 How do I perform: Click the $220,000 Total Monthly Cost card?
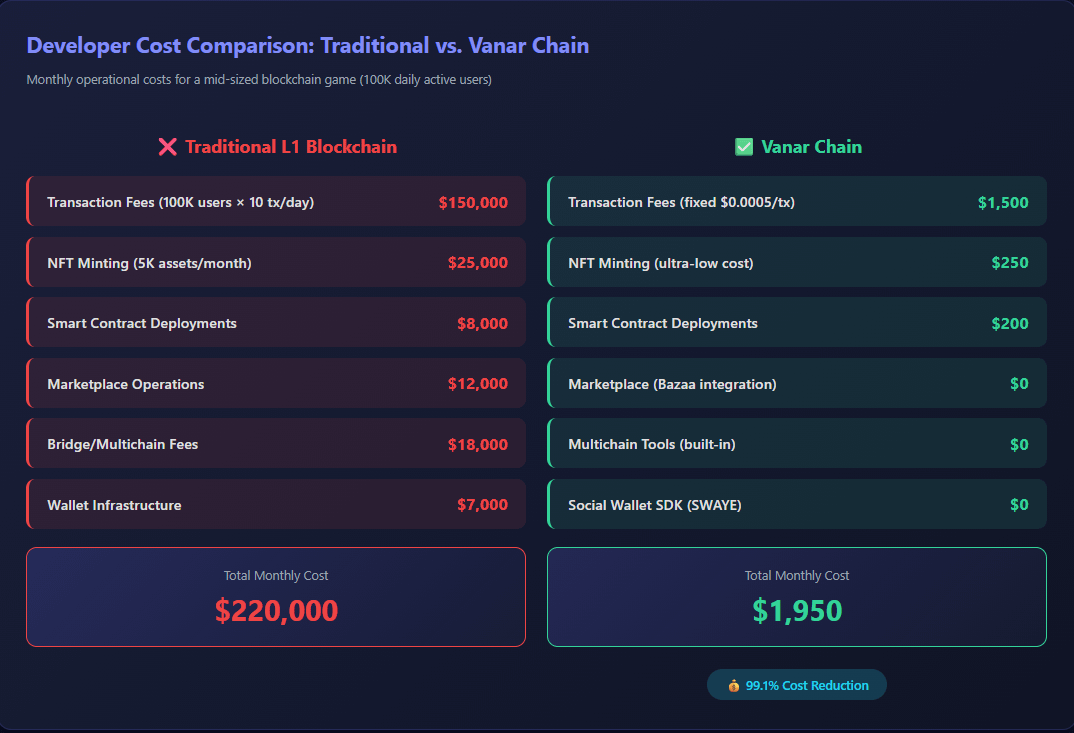(276, 597)
